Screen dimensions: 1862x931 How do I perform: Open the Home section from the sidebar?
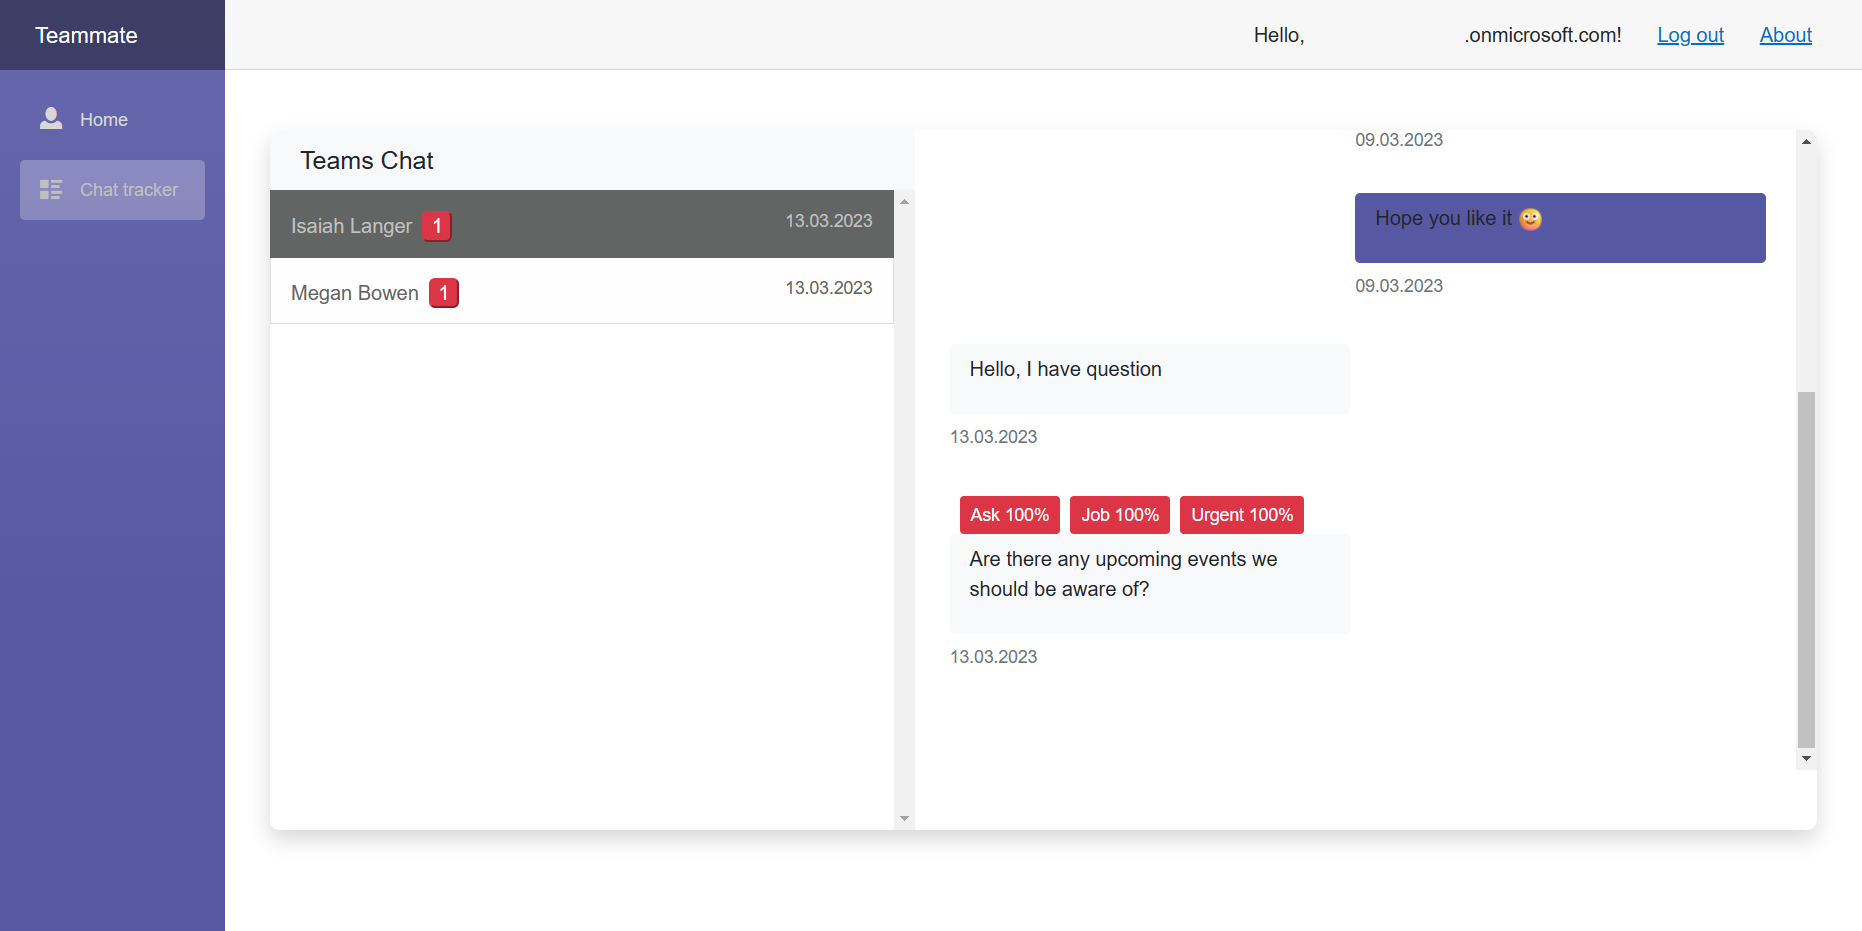(103, 119)
